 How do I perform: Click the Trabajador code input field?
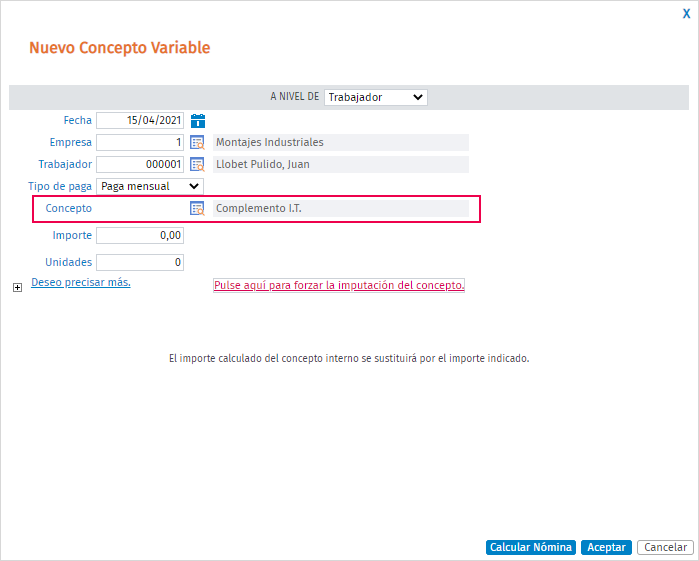click(x=140, y=164)
